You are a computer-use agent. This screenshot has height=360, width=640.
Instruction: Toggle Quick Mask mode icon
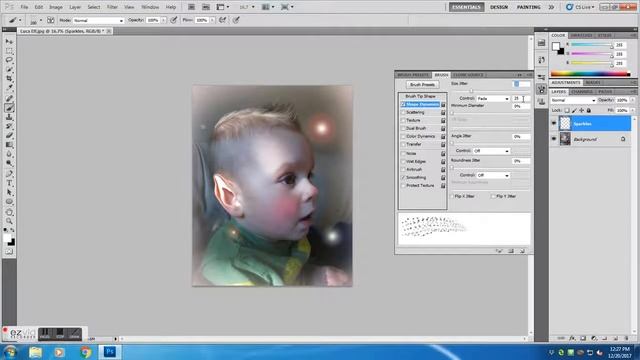tap(9, 252)
